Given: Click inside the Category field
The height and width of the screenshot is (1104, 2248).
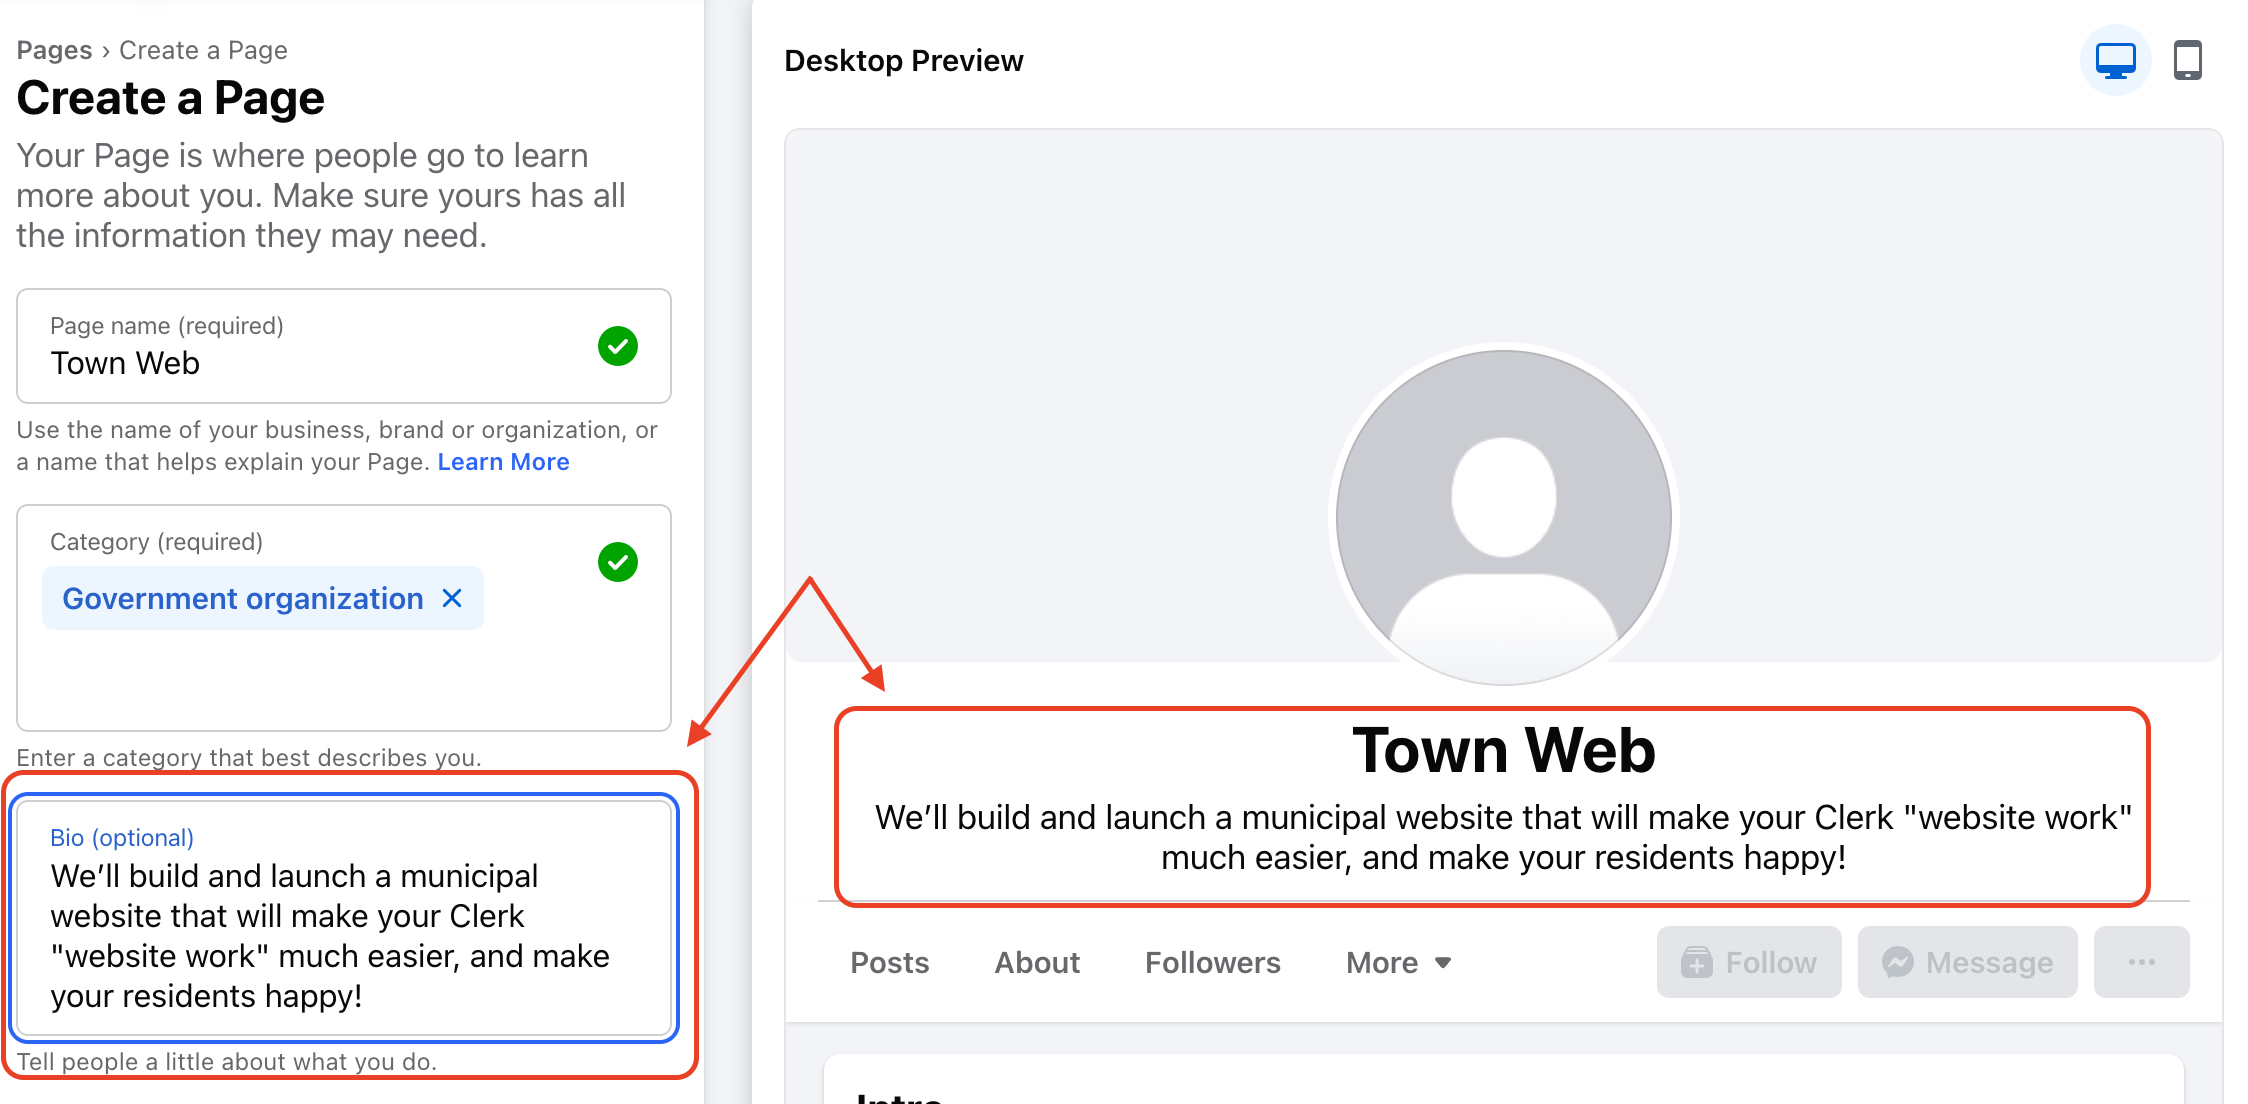Looking at the screenshot, I should pyautogui.click(x=344, y=618).
